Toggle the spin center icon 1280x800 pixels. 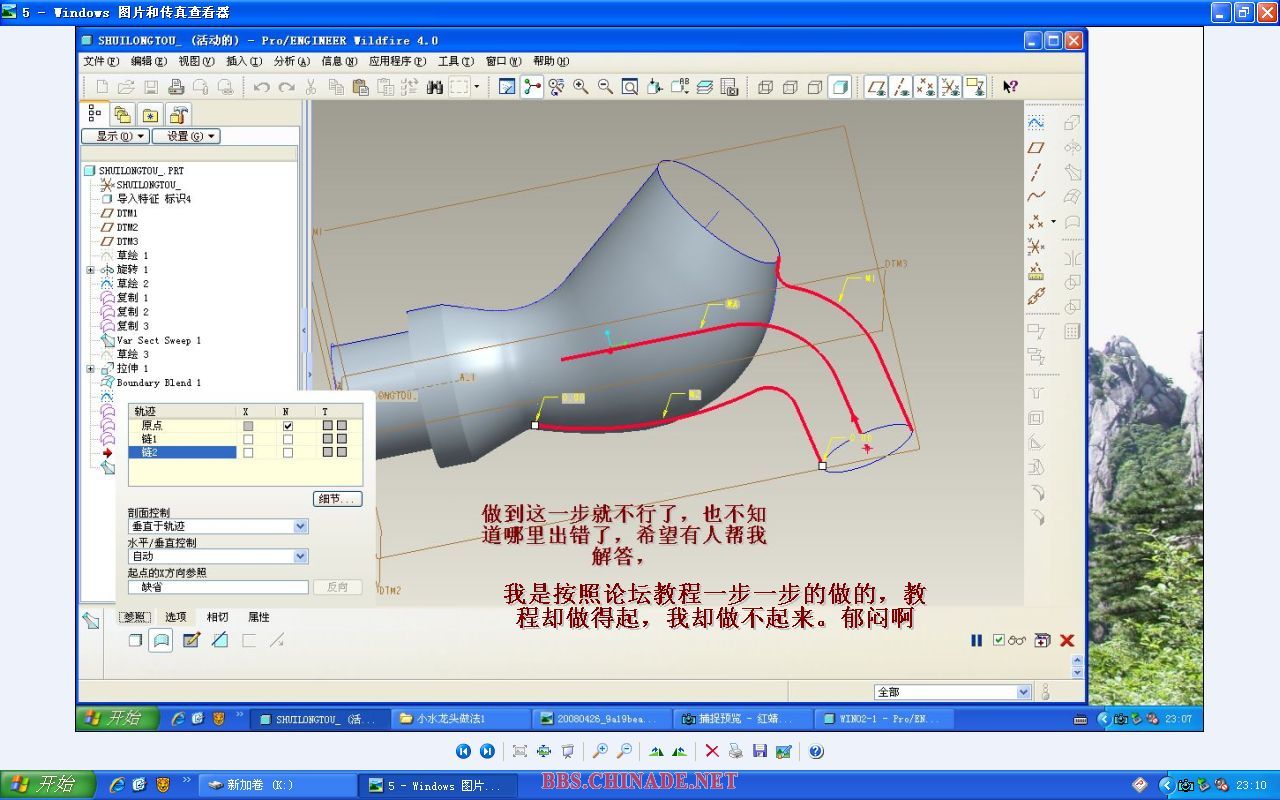click(x=532, y=87)
